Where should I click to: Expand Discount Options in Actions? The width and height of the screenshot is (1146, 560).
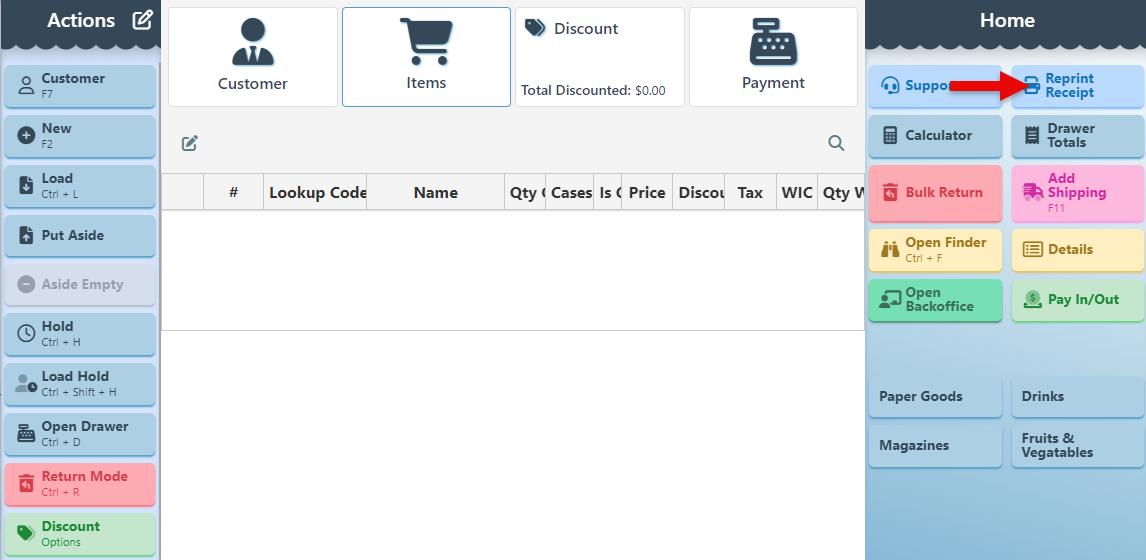coord(80,534)
